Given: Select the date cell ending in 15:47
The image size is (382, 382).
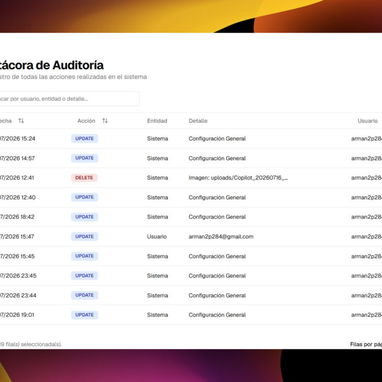Looking at the screenshot, I should (x=17, y=236).
